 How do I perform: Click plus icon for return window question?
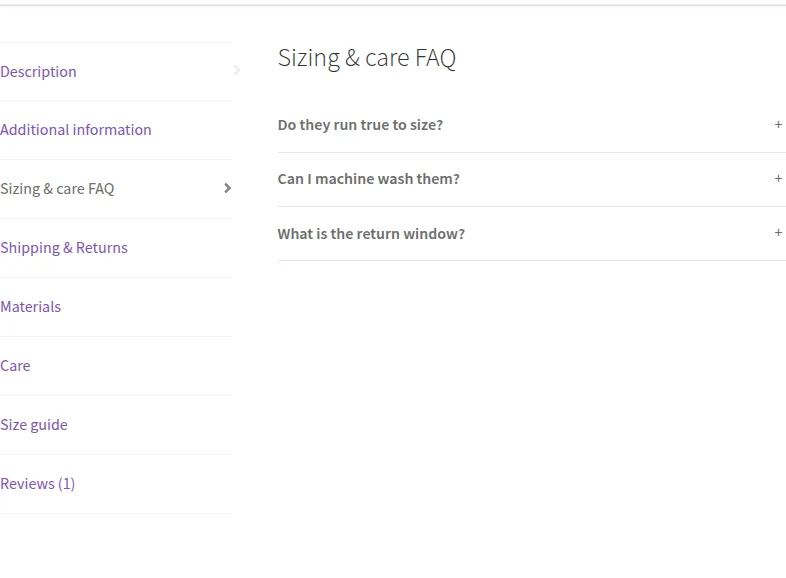pos(778,233)
